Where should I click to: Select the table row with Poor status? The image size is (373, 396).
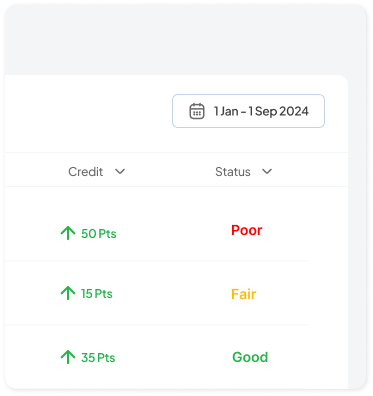156,224
